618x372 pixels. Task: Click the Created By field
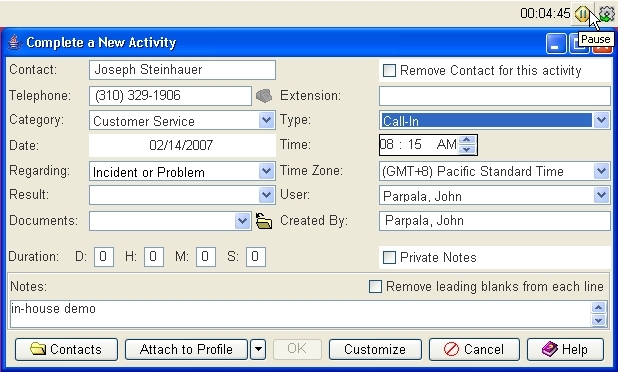[x=495, y=221]
